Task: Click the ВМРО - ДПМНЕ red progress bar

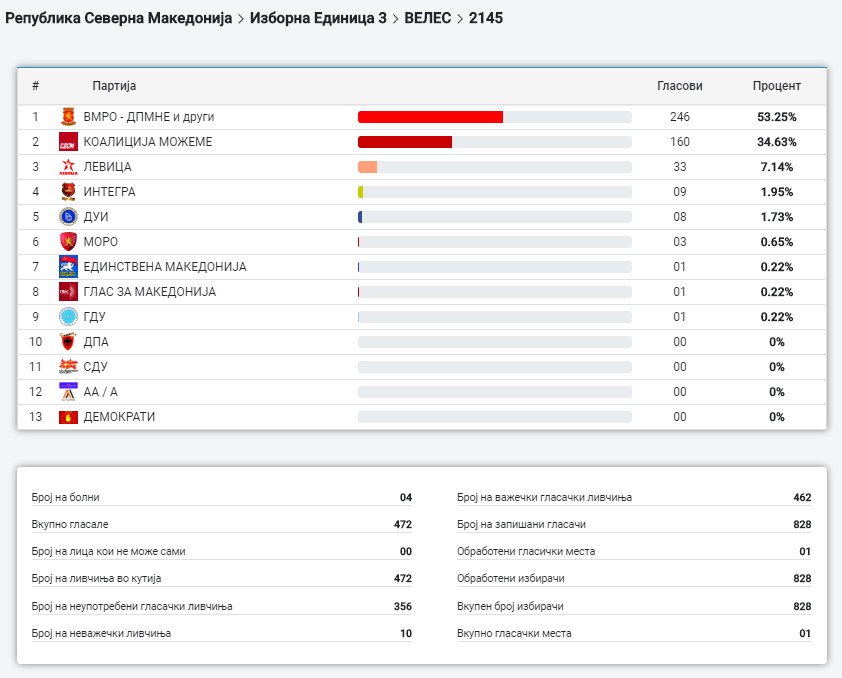Action: pyautogui.click(x=430, y=117)
